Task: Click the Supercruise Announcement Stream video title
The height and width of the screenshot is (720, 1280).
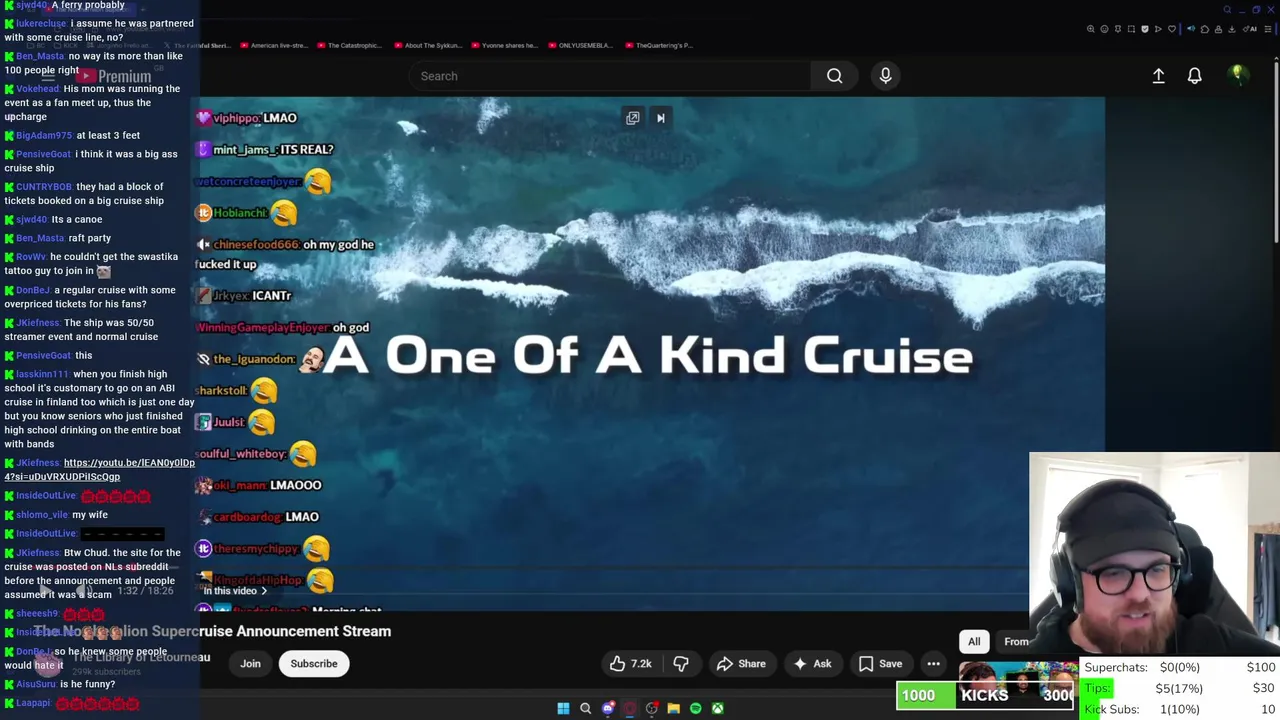Action: tap(212, 631)
